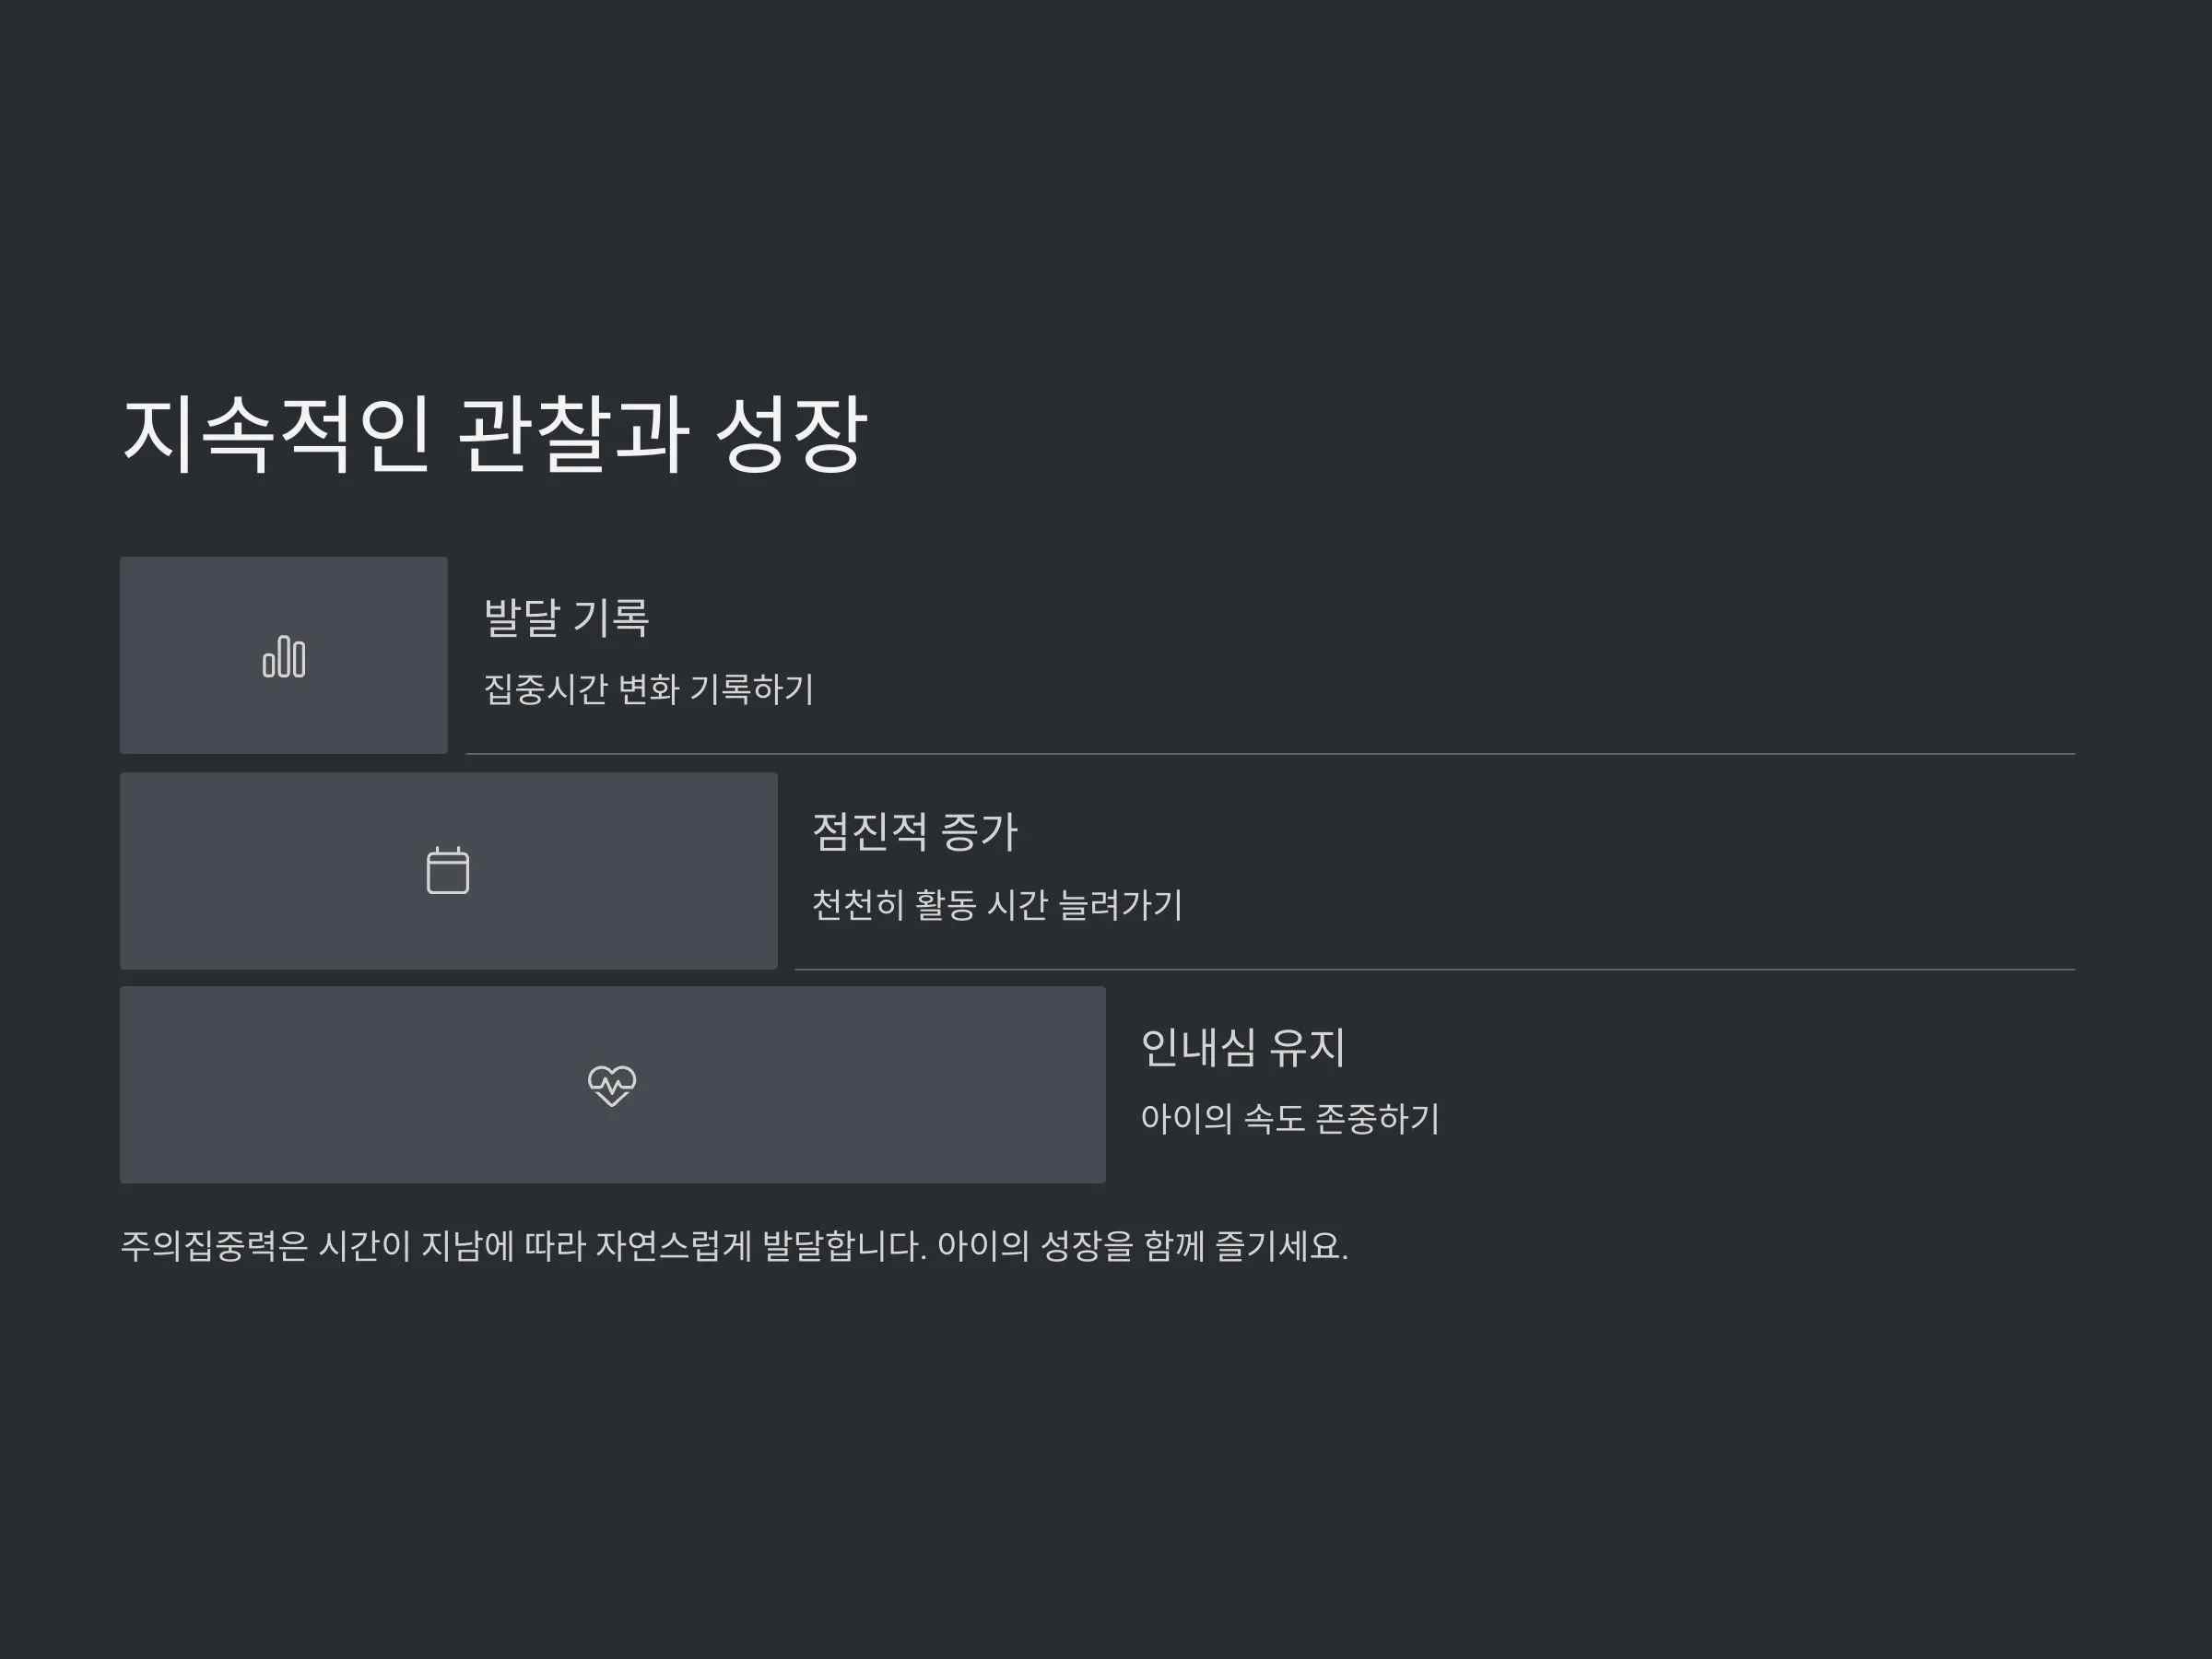Click the text 아이의 속도 존중하기
The image size is (2212, 1659).
[1290, 1118]
